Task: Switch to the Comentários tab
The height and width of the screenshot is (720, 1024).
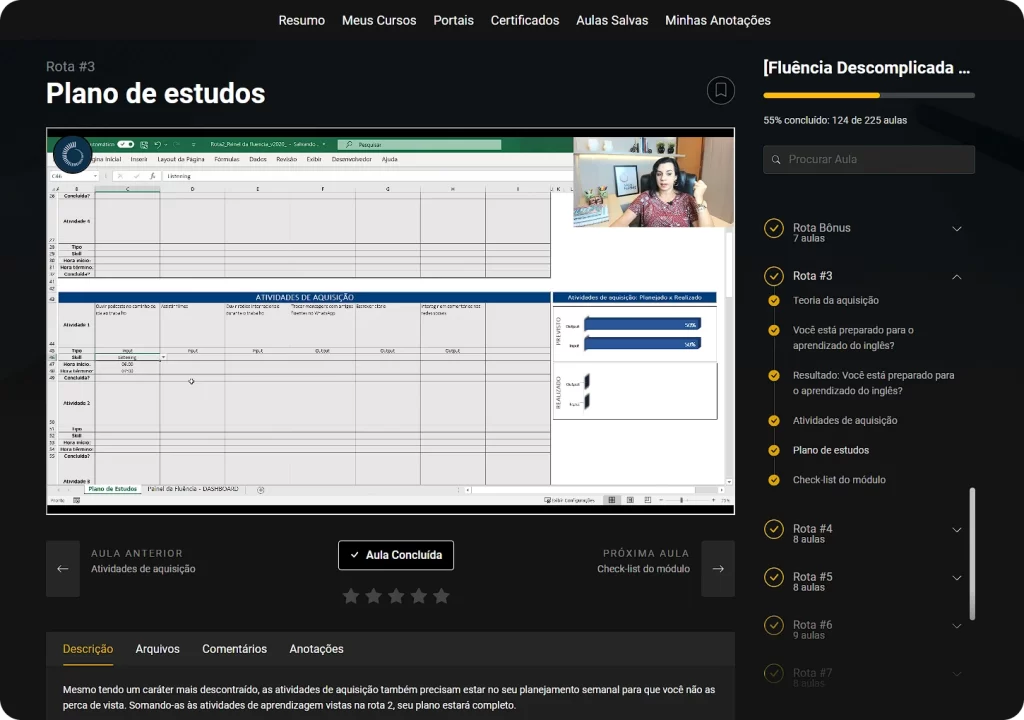Action: click(234, 649)
